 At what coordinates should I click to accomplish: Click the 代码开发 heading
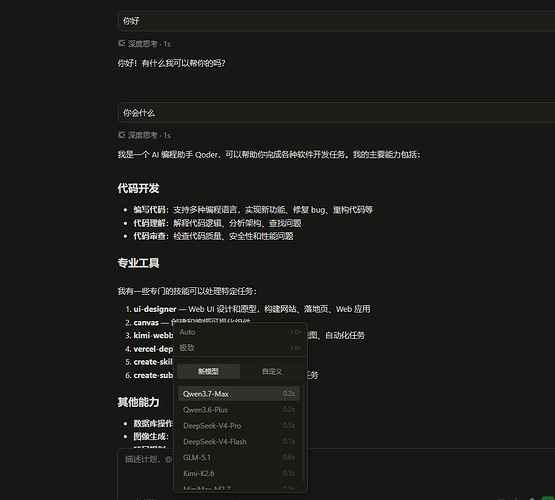[138, 188]
